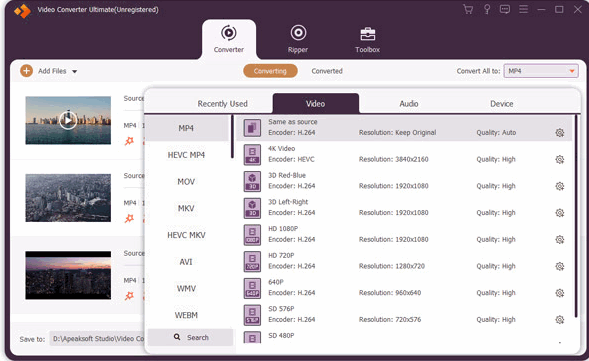Select the aerial city video thumbnail
This screenshot has height=361, width=589.
[x=68, y=198]
